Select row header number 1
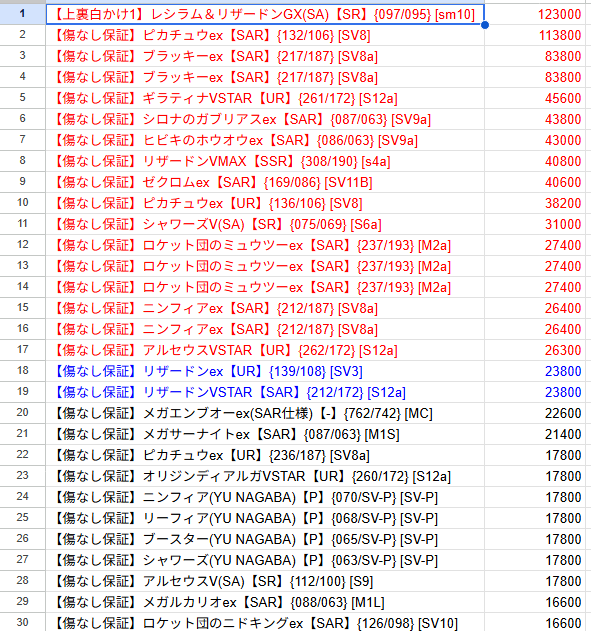The height and width of the screenshot is (631, 591). tap(23, 14)
